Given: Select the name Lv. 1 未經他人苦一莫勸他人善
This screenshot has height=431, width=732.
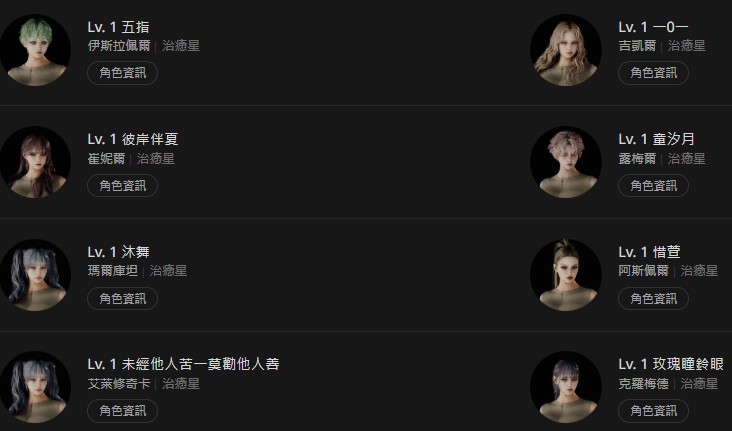Looking at the screenshot, I should coord(183,364).
